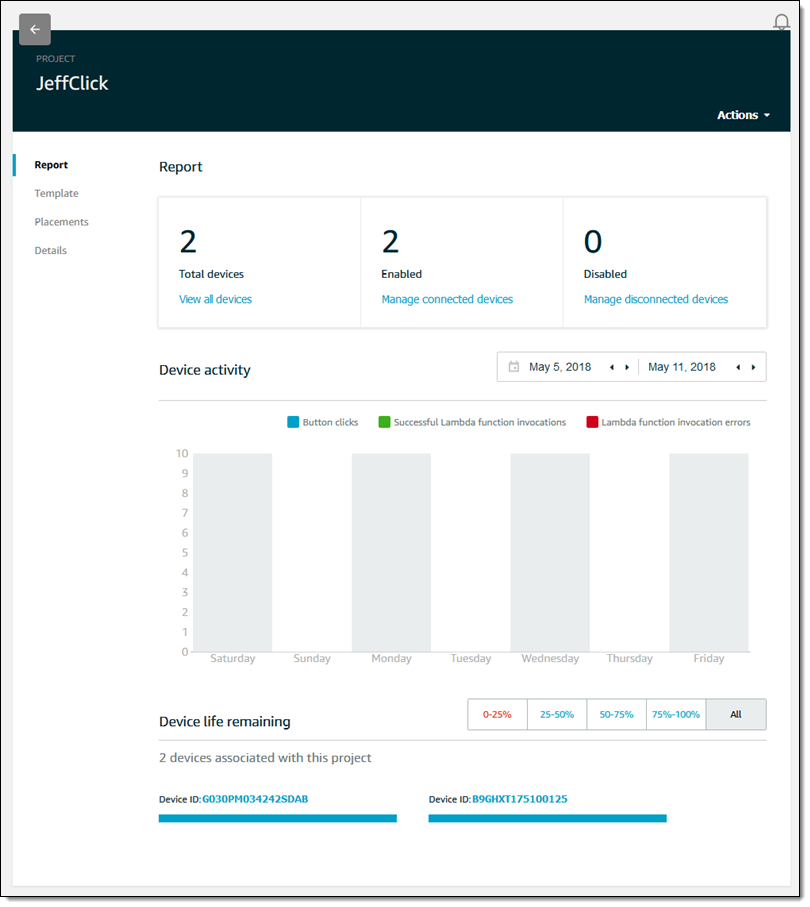
Task: Select Details in the sidebar
Action: point(50,250)
